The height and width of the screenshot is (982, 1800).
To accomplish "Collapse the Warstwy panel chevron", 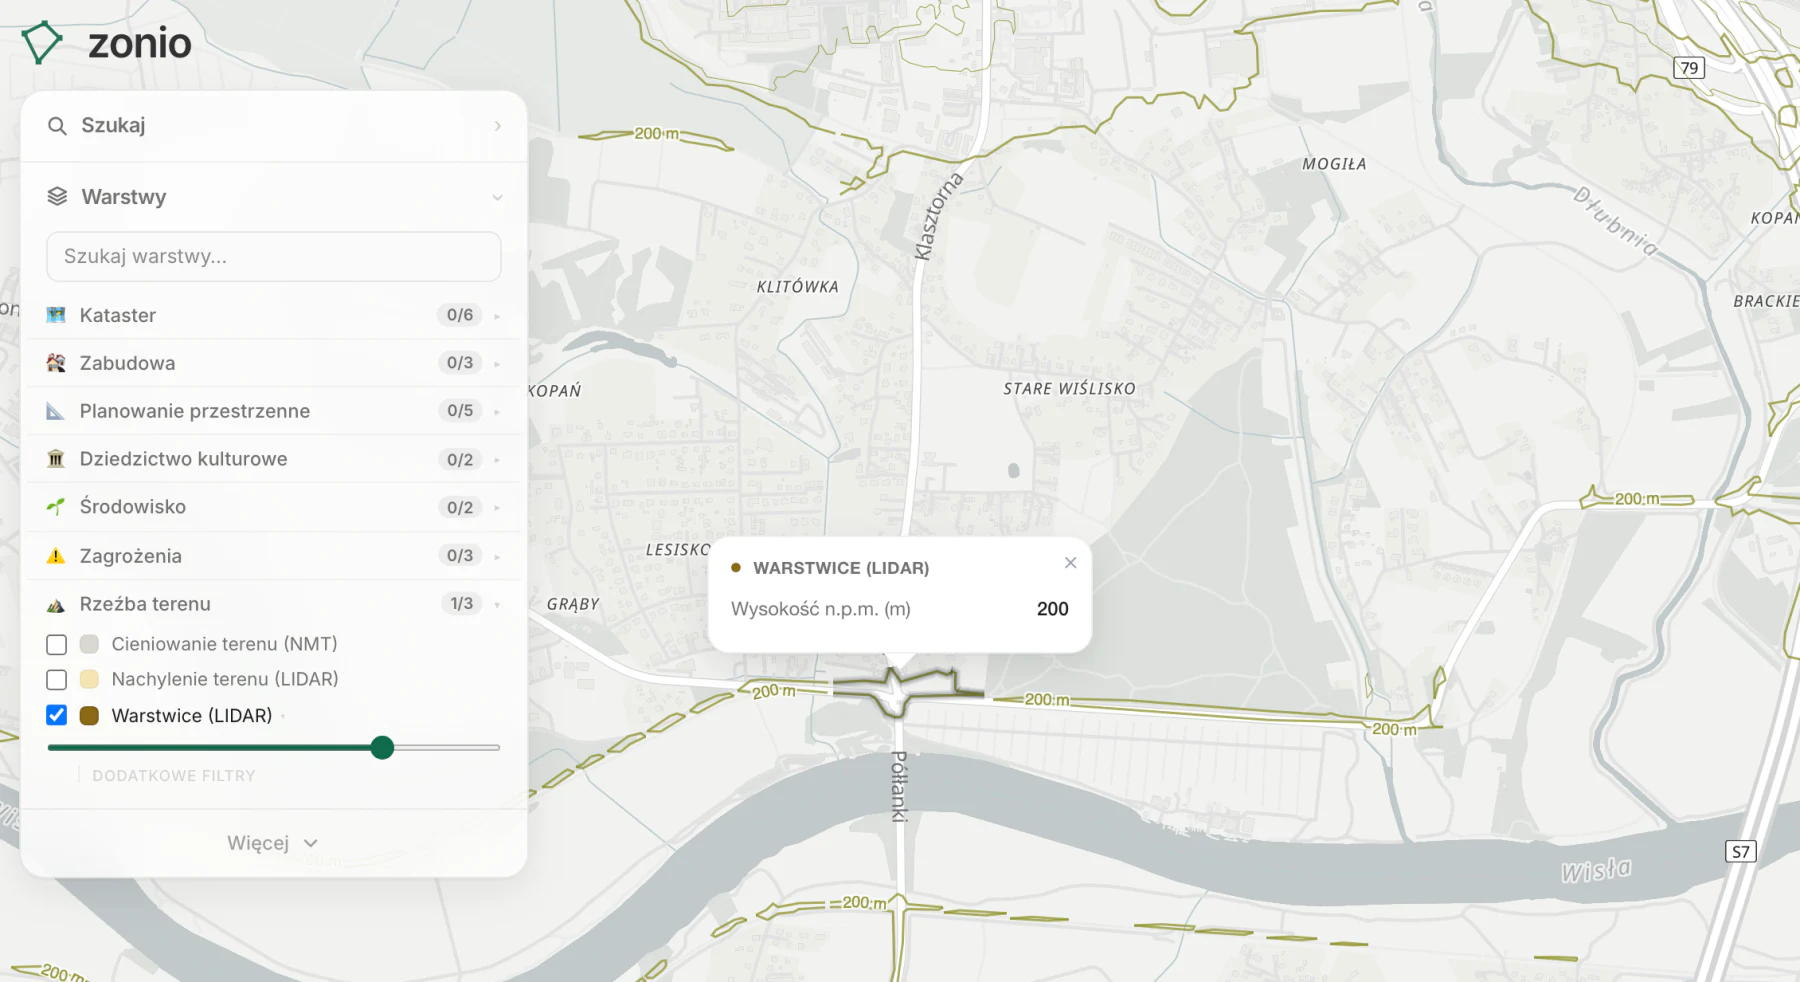I will click(497, 198).
